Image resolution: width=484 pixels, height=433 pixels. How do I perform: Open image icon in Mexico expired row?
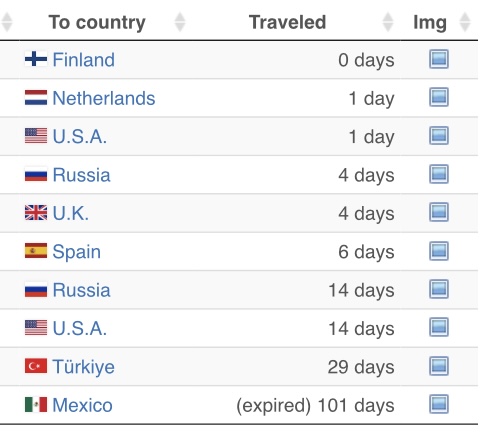[439, 404]
